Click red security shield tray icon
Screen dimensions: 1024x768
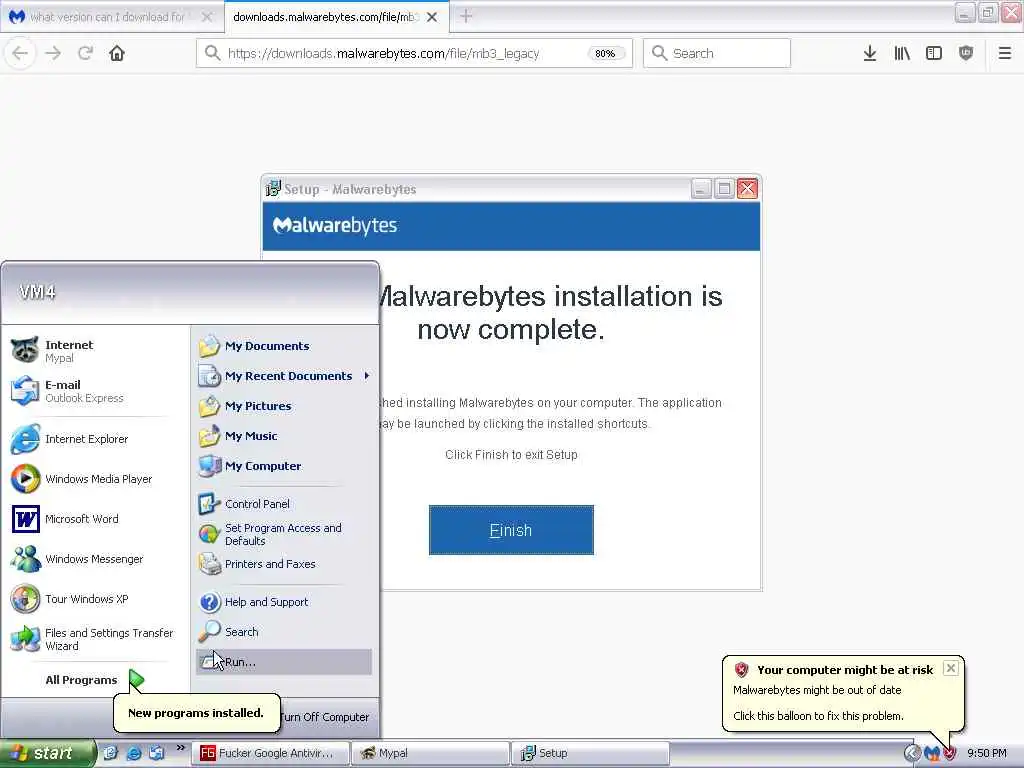point(950,754)
